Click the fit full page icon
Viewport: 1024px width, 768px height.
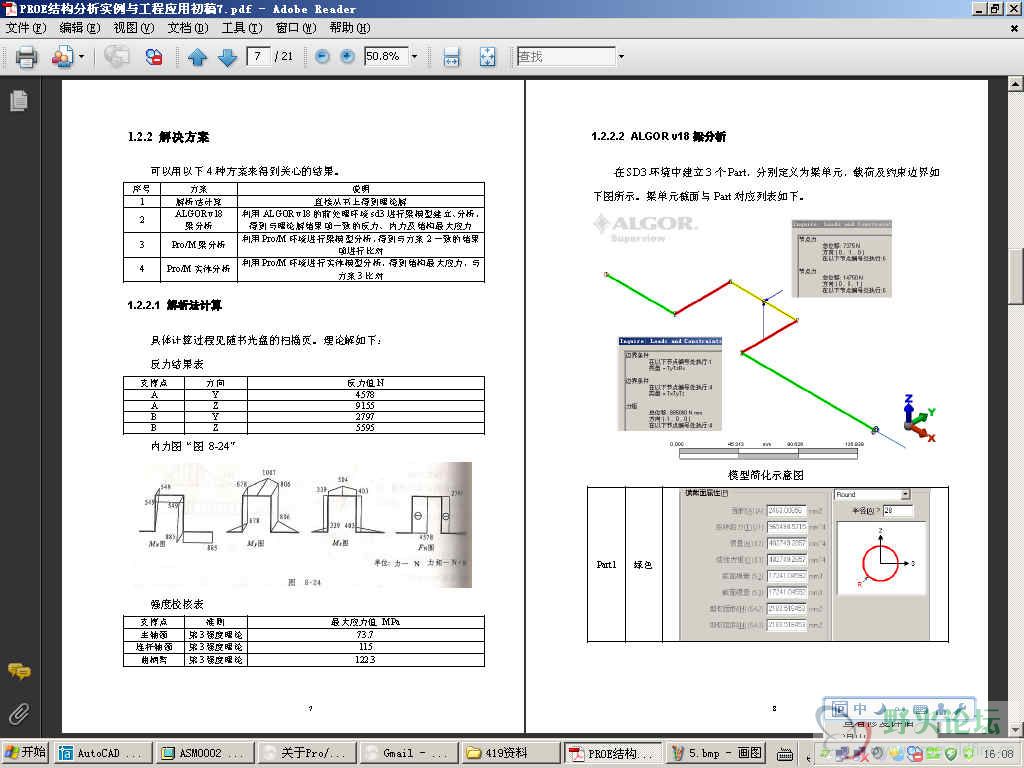[x=488, y=57]
